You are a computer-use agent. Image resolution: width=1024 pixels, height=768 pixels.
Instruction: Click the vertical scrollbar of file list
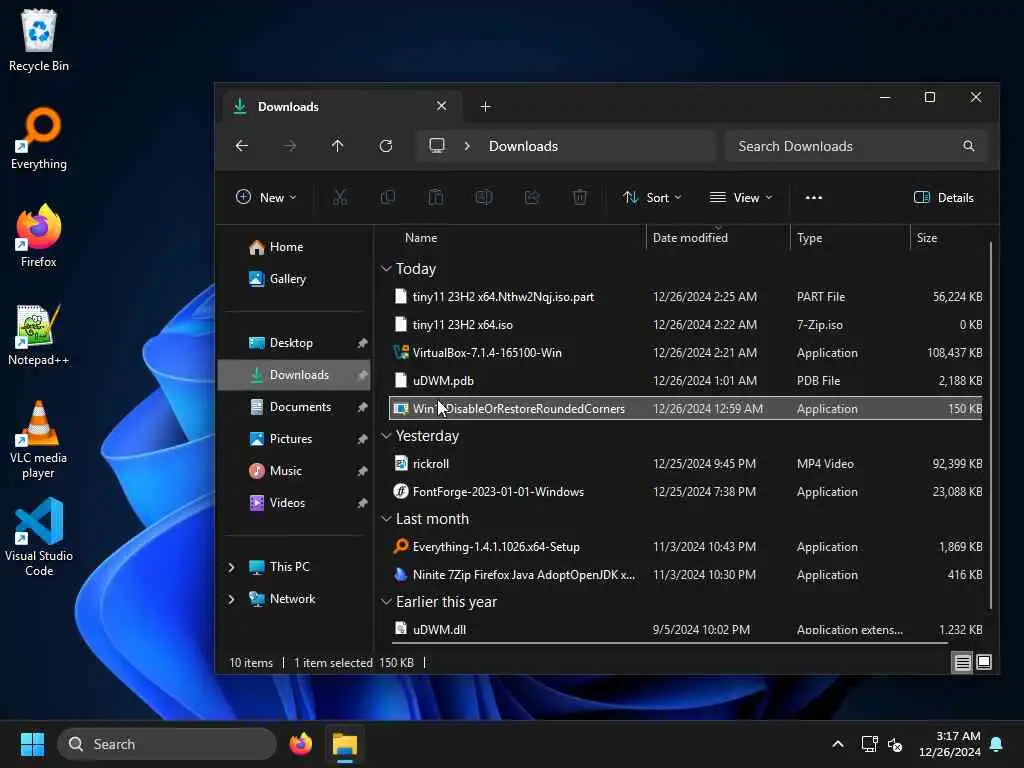tap(991, 424)
